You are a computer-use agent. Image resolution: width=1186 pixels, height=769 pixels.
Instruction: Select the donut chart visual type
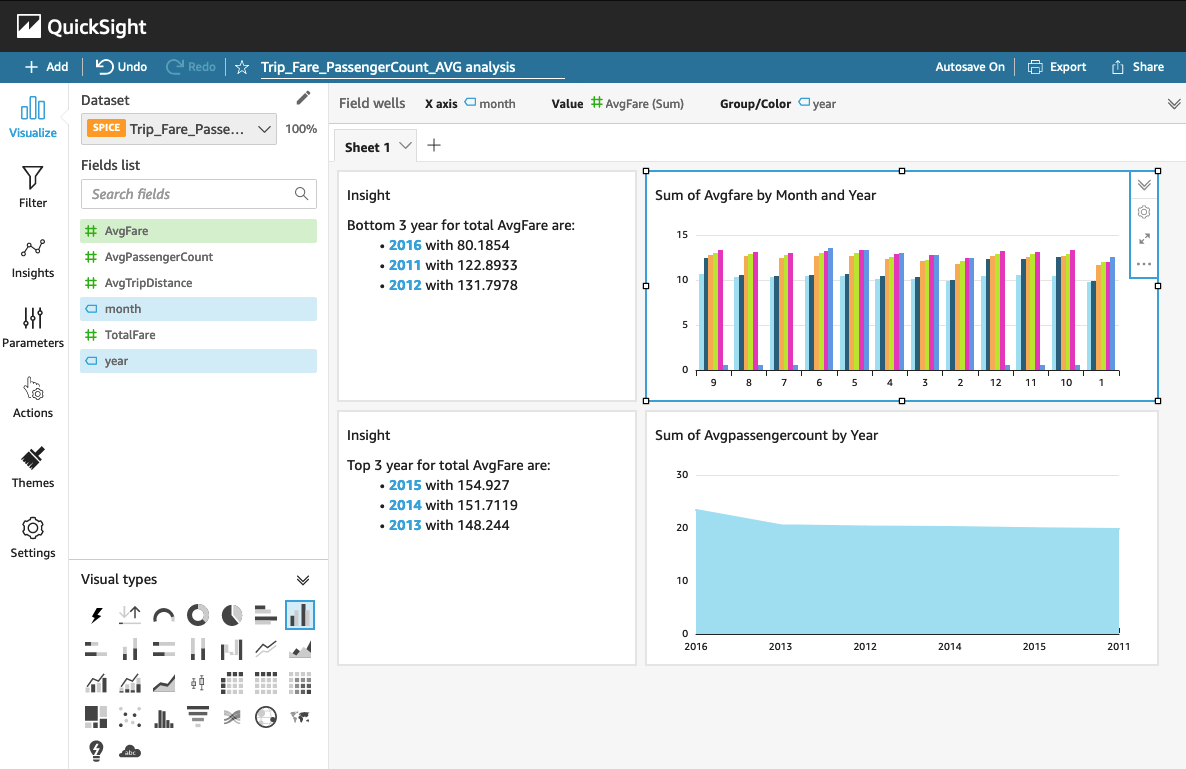click(198, 615)
